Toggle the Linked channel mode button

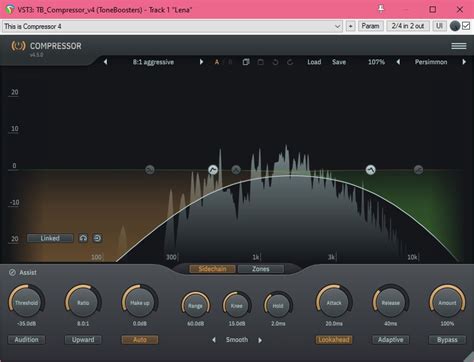tap(50, 238)
